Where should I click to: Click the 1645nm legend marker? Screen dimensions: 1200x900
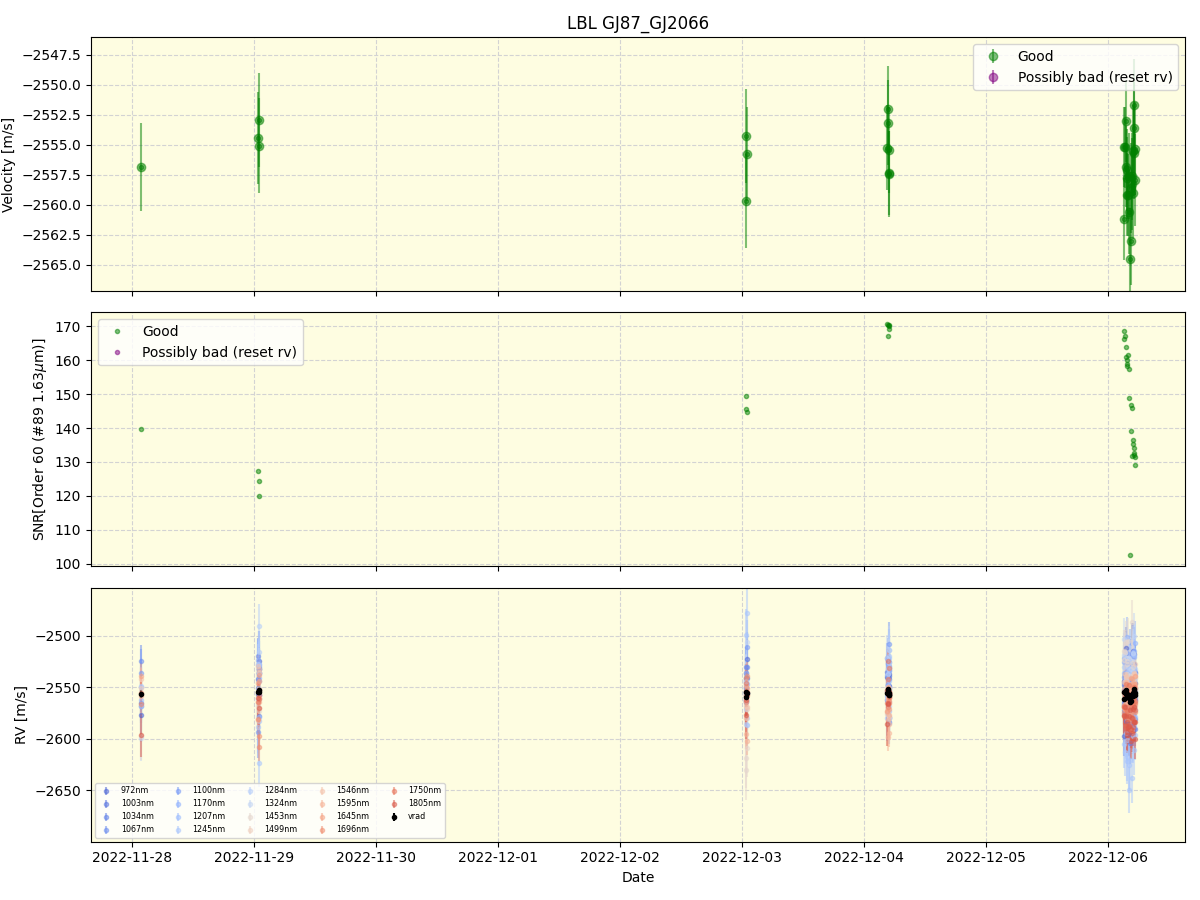coord(322,817)
